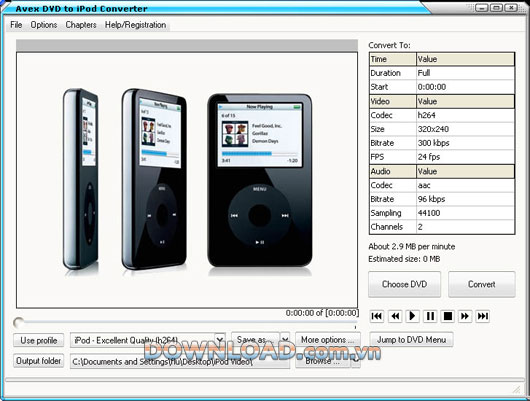The width and height of the screenshot is (530, 401).
Task: Click the audio Codec value aac
Action: [465, 185]
